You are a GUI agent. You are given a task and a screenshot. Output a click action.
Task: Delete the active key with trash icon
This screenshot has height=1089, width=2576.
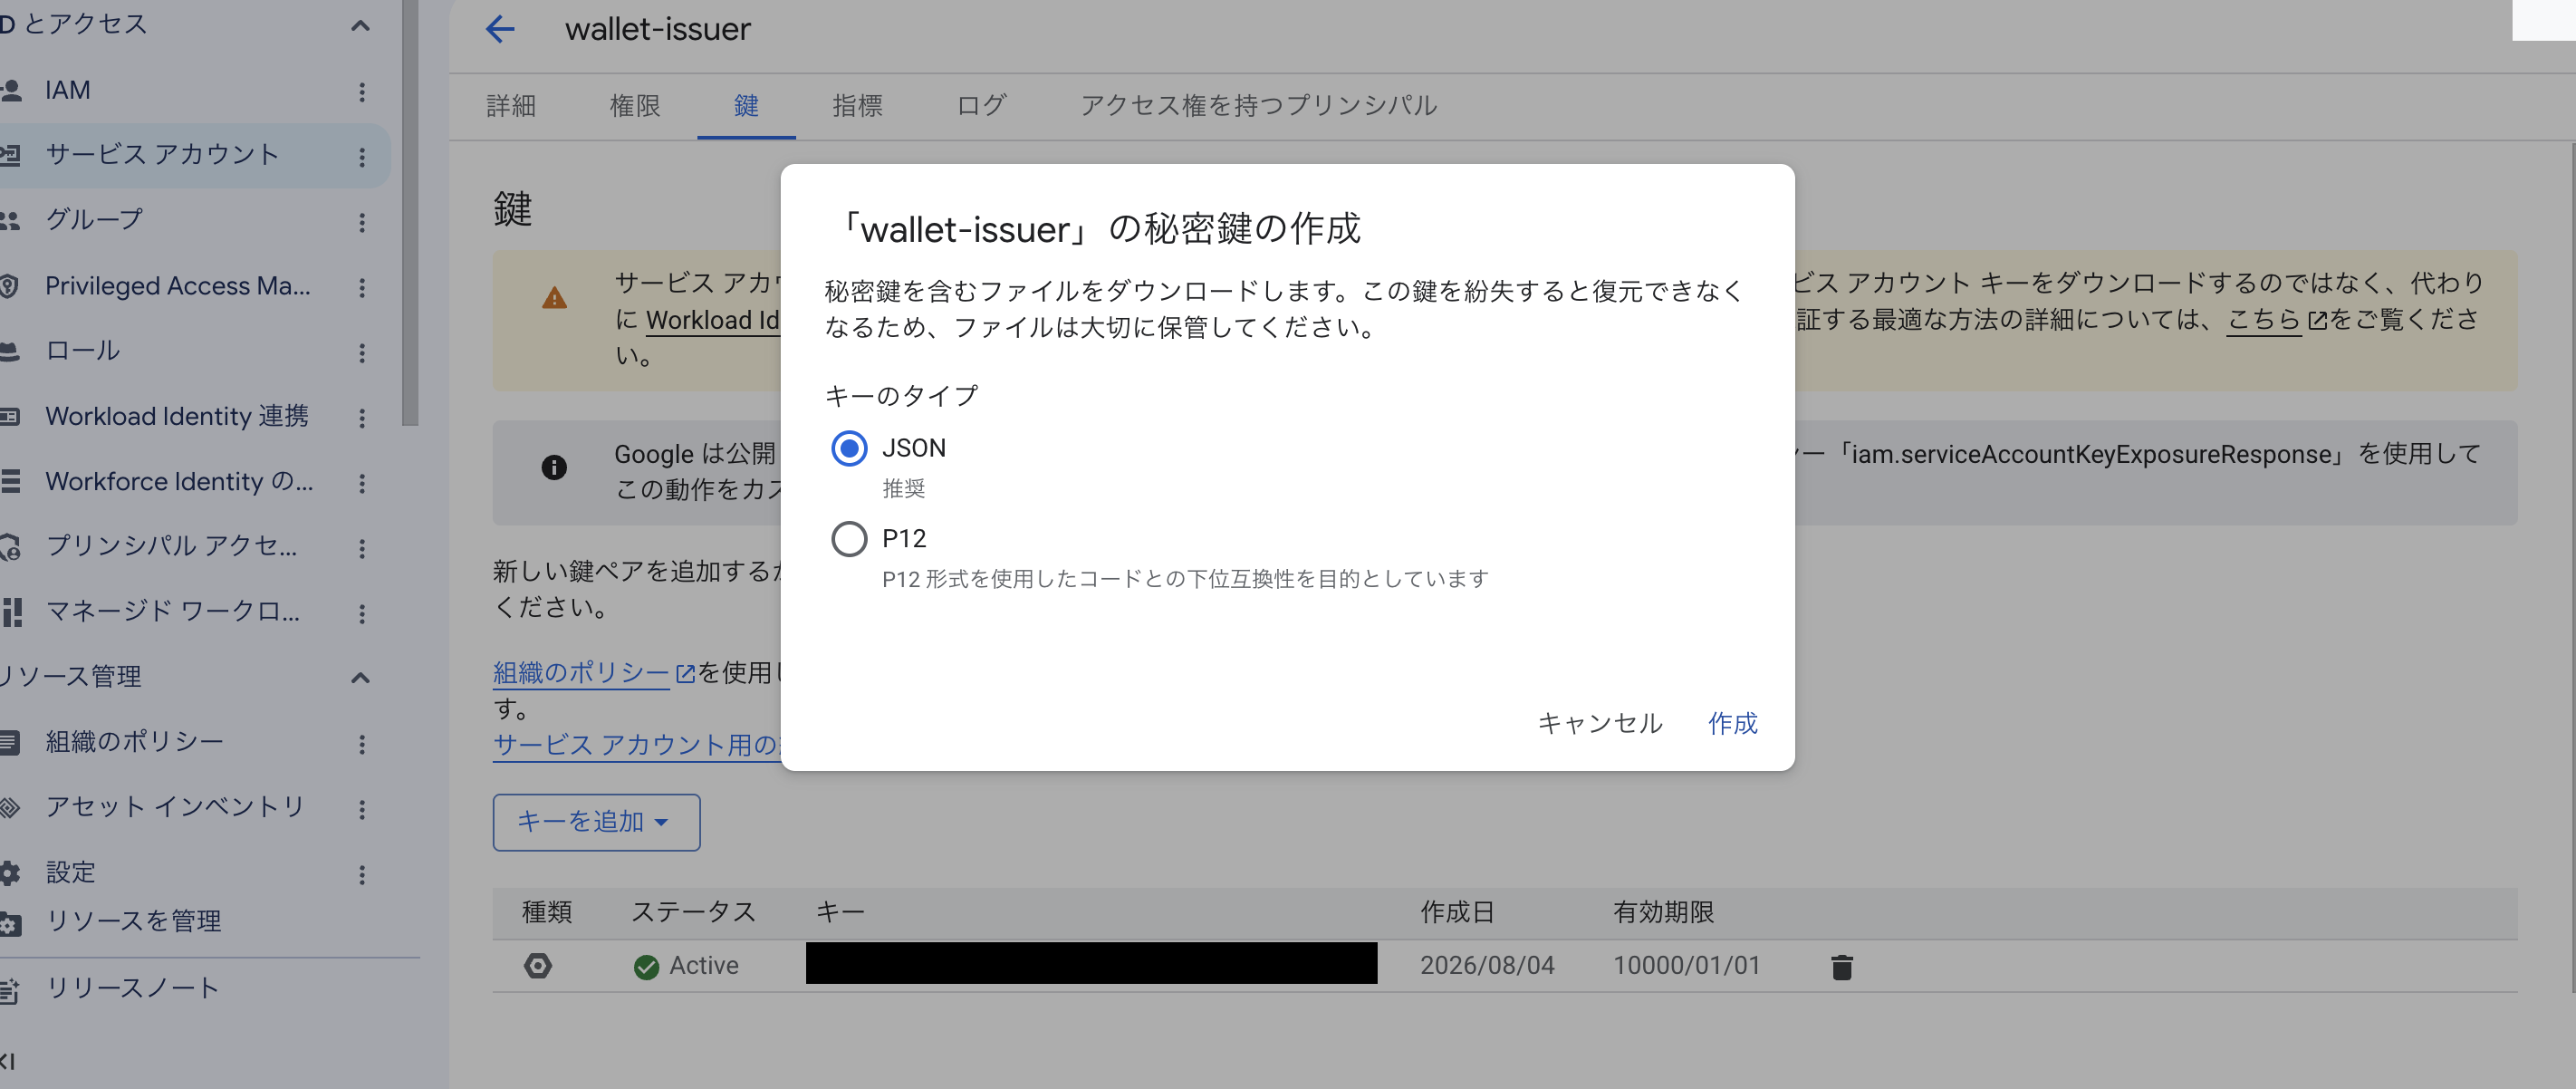click(1842, 967)
